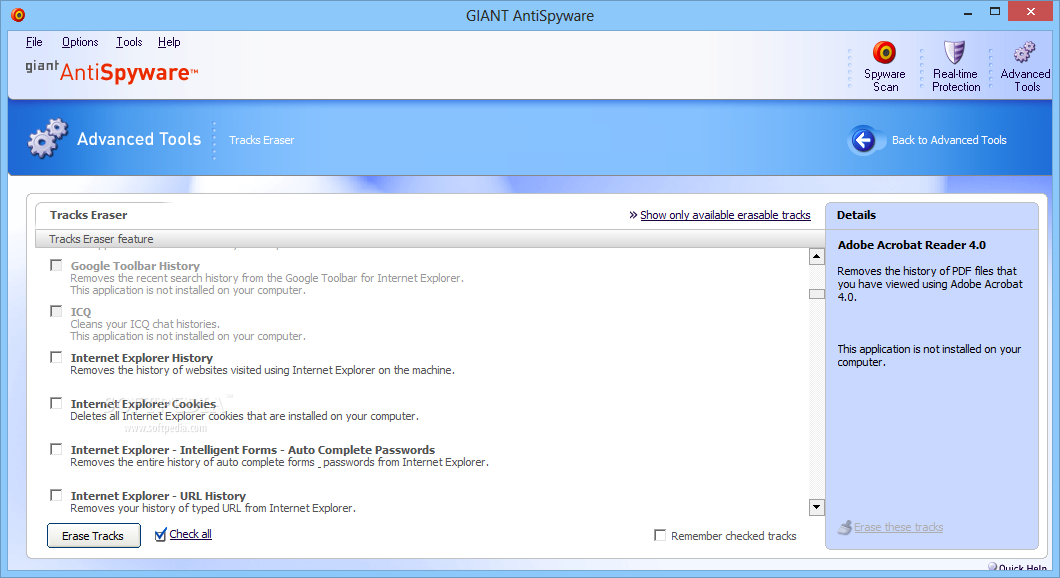Click the Erase these tracks link

[x=898, y=527]
